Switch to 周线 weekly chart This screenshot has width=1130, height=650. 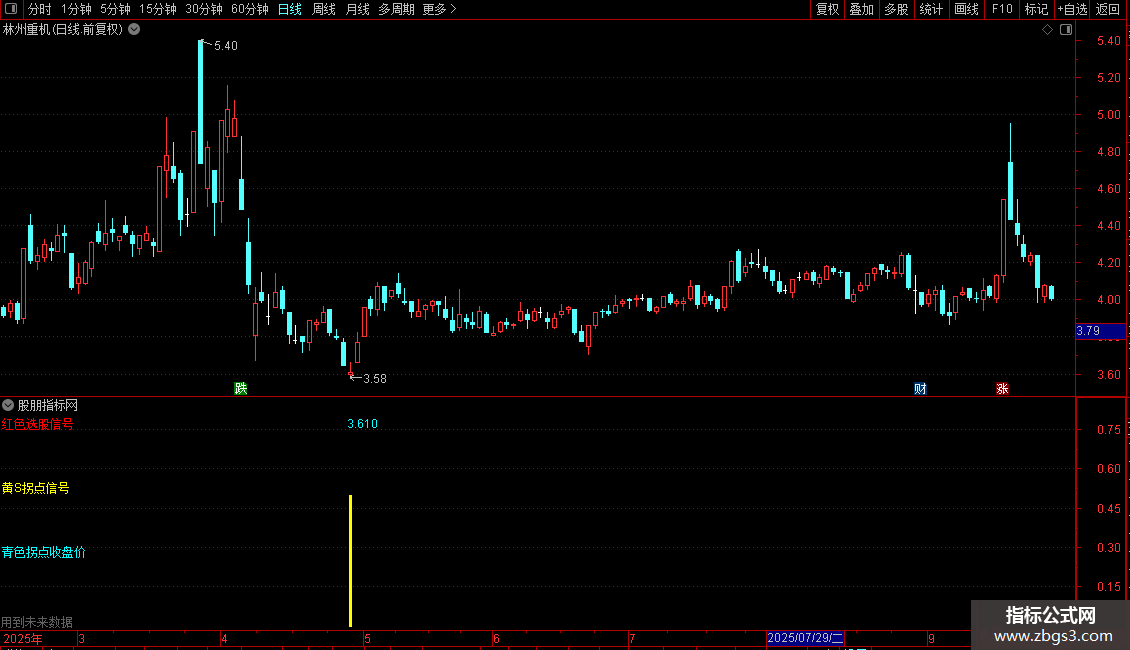pyautogui.click(x=324, y=9)
